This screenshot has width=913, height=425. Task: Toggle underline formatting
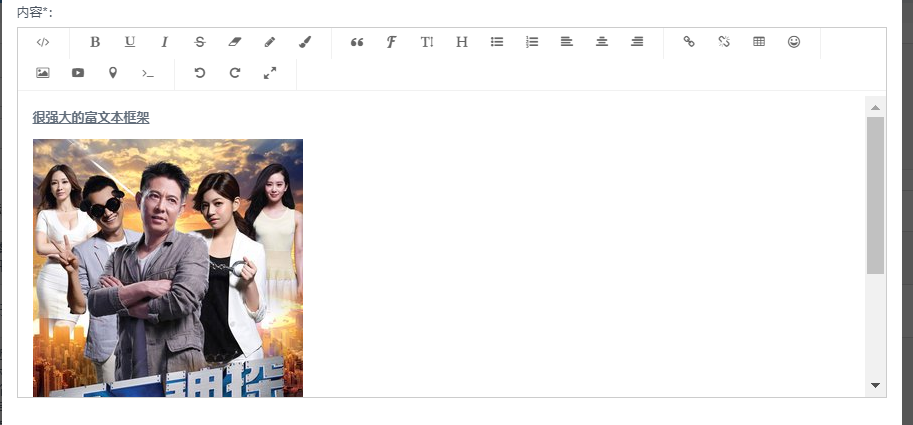coord(130,42)
